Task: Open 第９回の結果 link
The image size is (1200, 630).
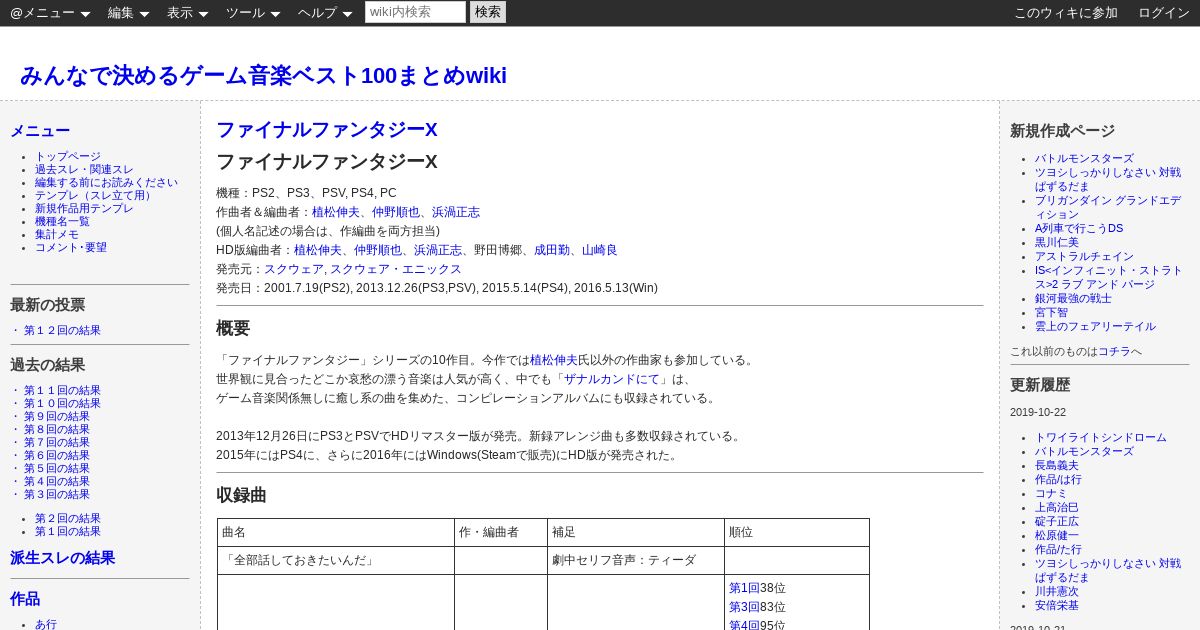Action: click(x=57, y=417)
